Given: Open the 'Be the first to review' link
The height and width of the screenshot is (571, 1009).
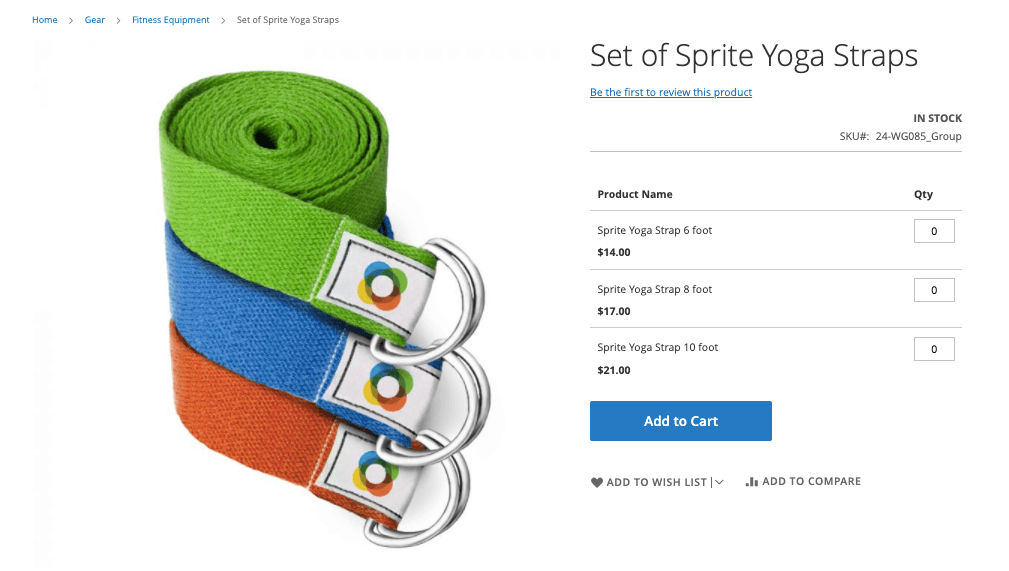Looking at the screenshot, I should click(x=671, y=92).
